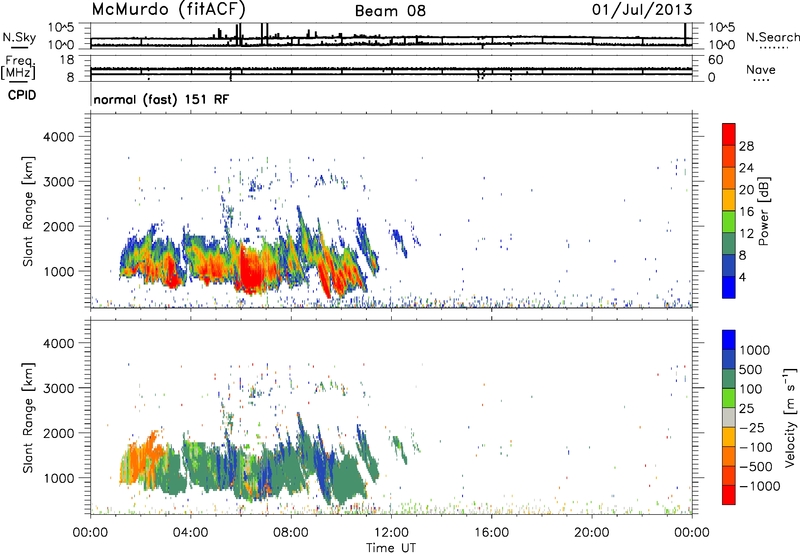Click the '16' tick on power colorbar
This screenshot has width=800, height=554.
point(746,212)
